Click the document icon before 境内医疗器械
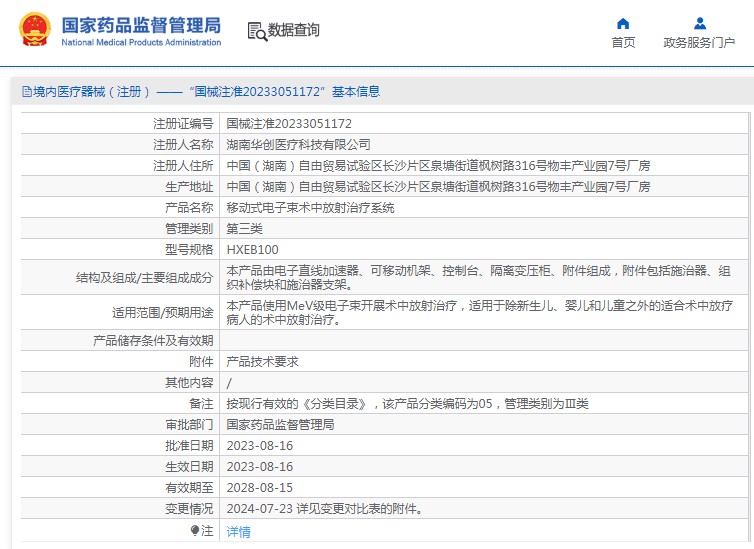The width and height of the screenshot is (754, 549). [26, 92]
